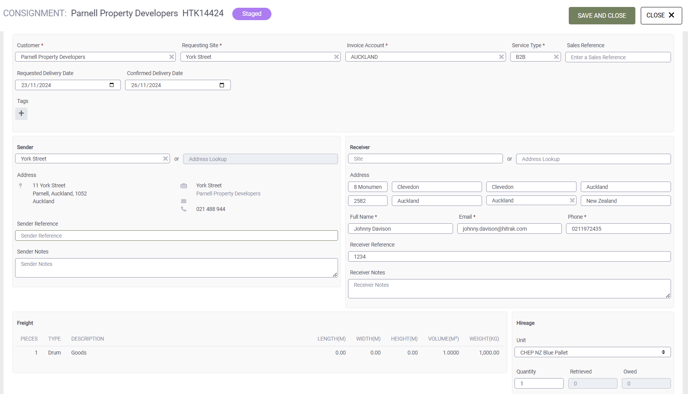
Task: Open the Requested Delivery Date calendar picker
Action: [x=111, y=85]
